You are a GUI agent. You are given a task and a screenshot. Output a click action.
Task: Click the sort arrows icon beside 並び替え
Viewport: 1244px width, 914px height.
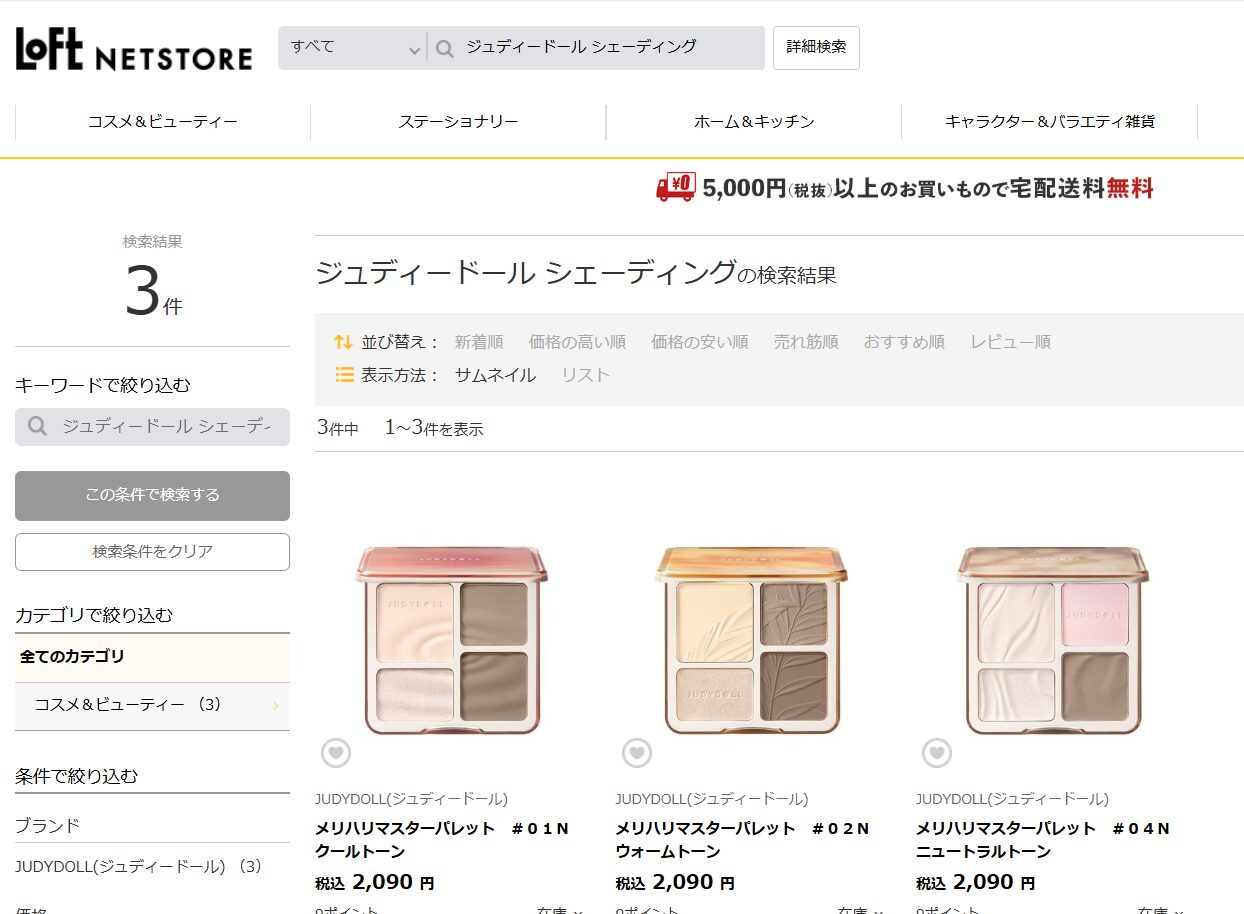343,342
